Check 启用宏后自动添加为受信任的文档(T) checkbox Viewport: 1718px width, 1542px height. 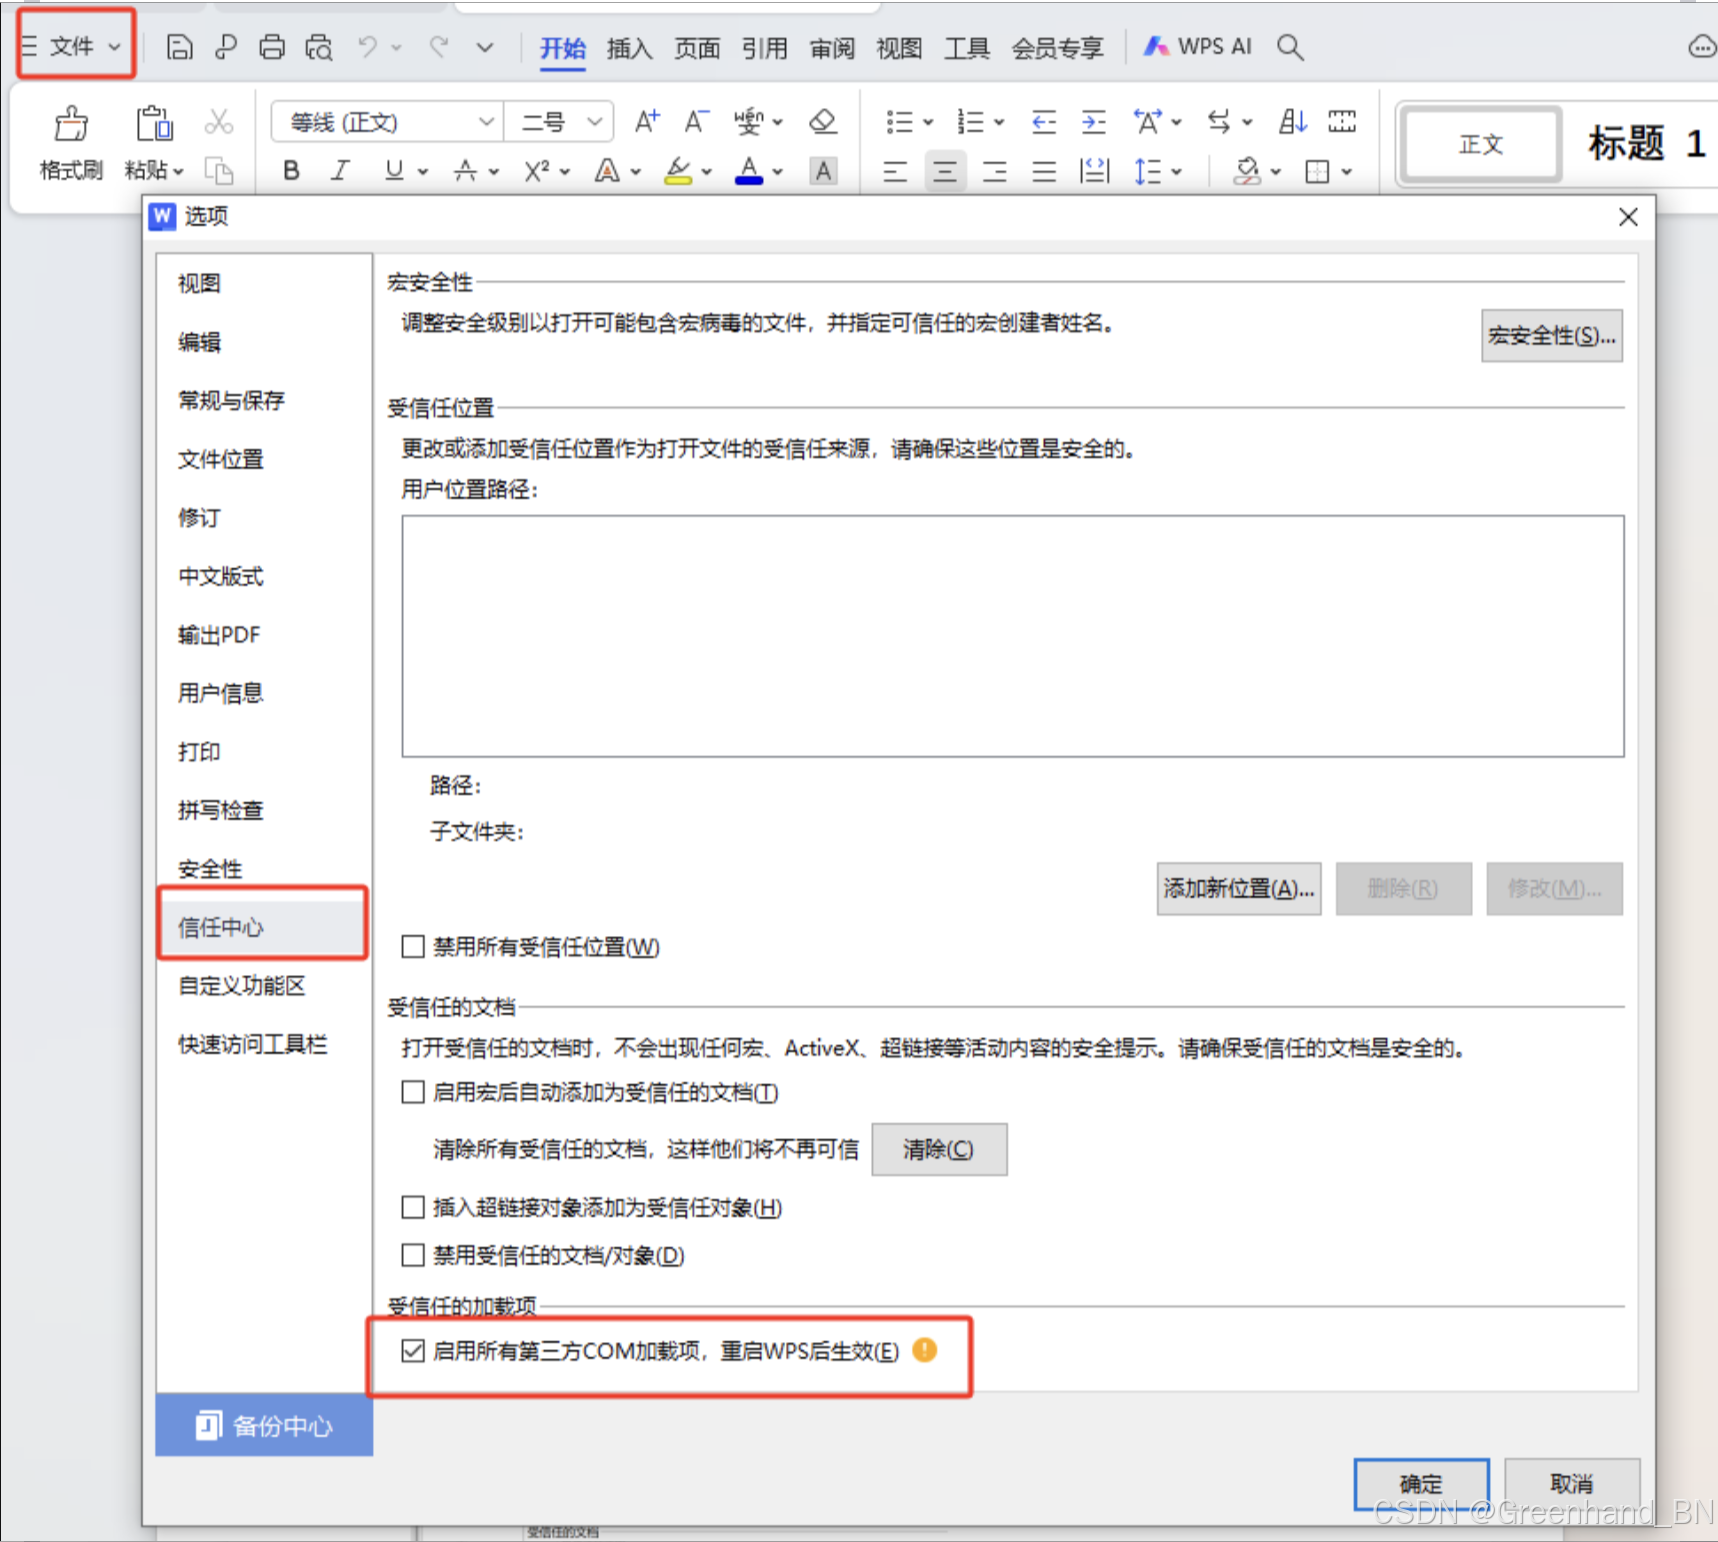[413, 1091]
